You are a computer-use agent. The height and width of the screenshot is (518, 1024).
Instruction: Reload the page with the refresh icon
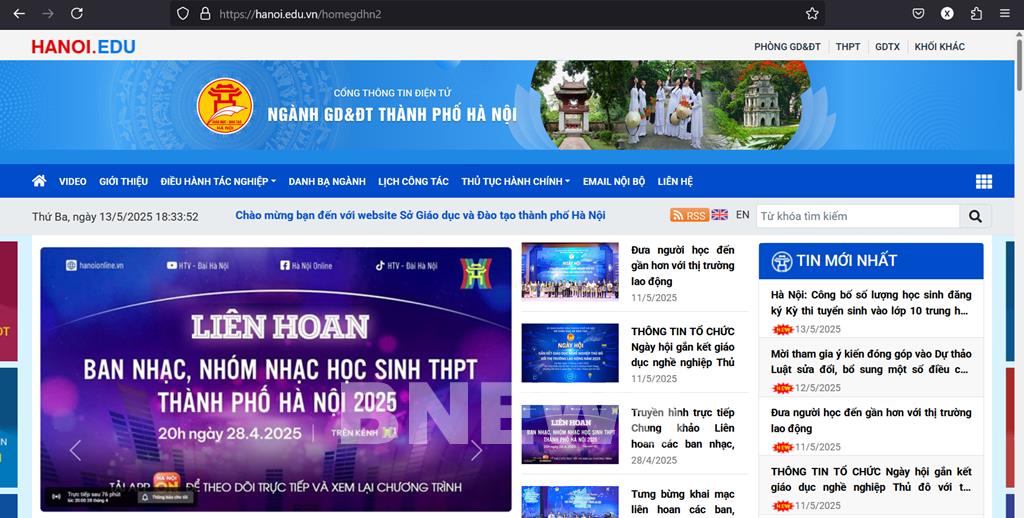(76, 13)
